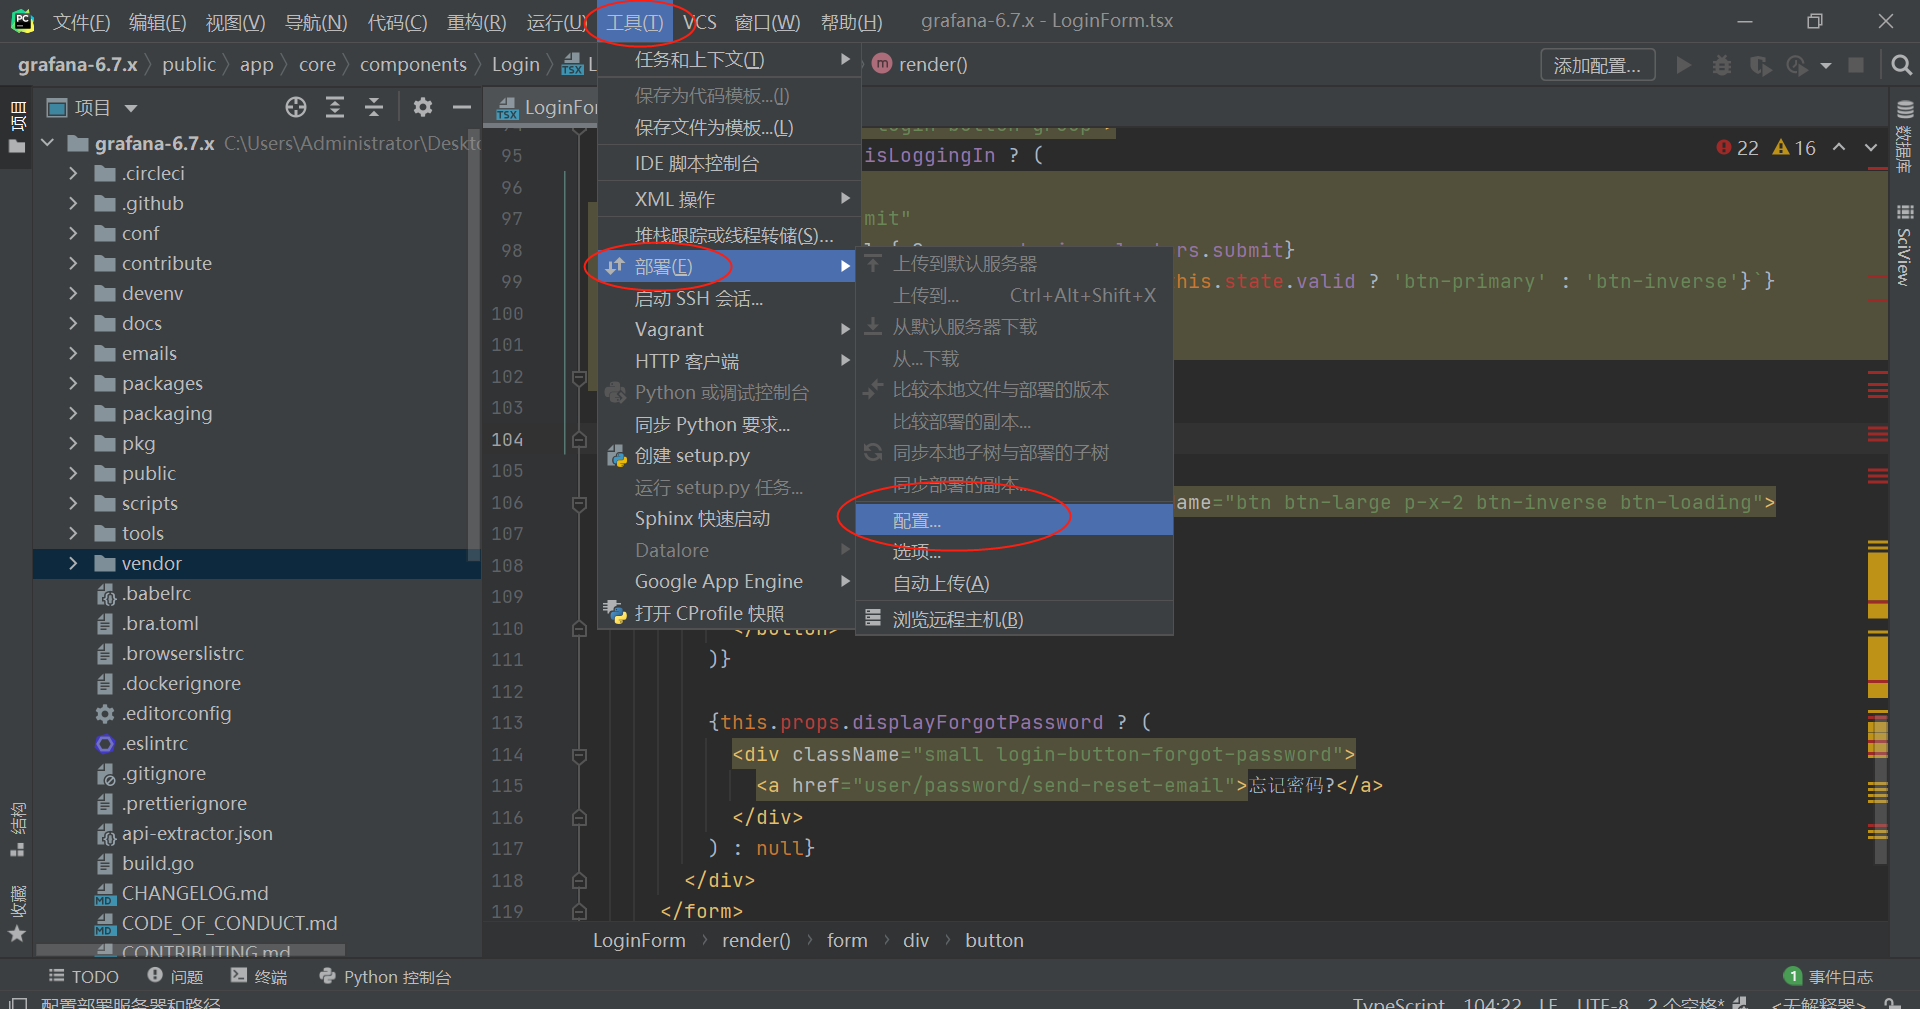The width and height of the screenshot is (1920, 1009).
Task: Open the TODO tool window
Action: [x=84, y=976]
